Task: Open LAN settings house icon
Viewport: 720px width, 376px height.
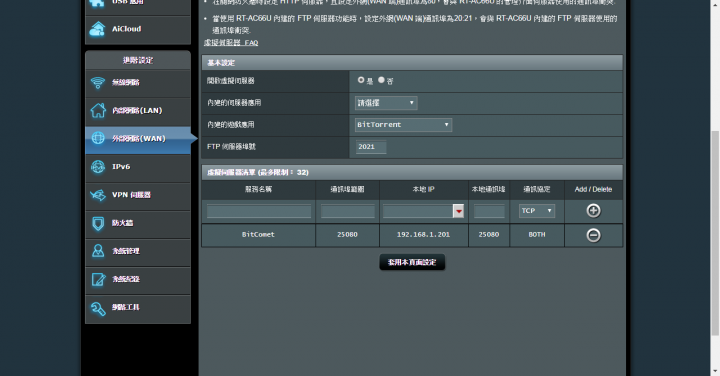Action: (98, 111)
